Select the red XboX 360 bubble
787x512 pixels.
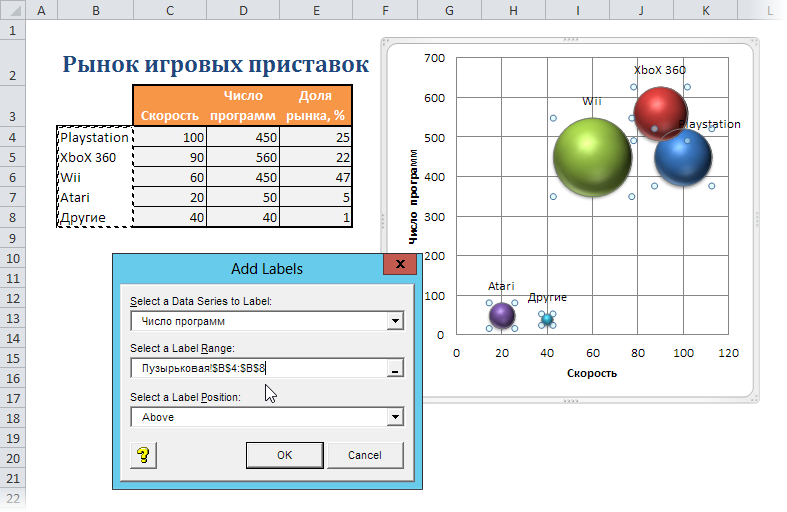pyautogui.click(x=660, y=113)
